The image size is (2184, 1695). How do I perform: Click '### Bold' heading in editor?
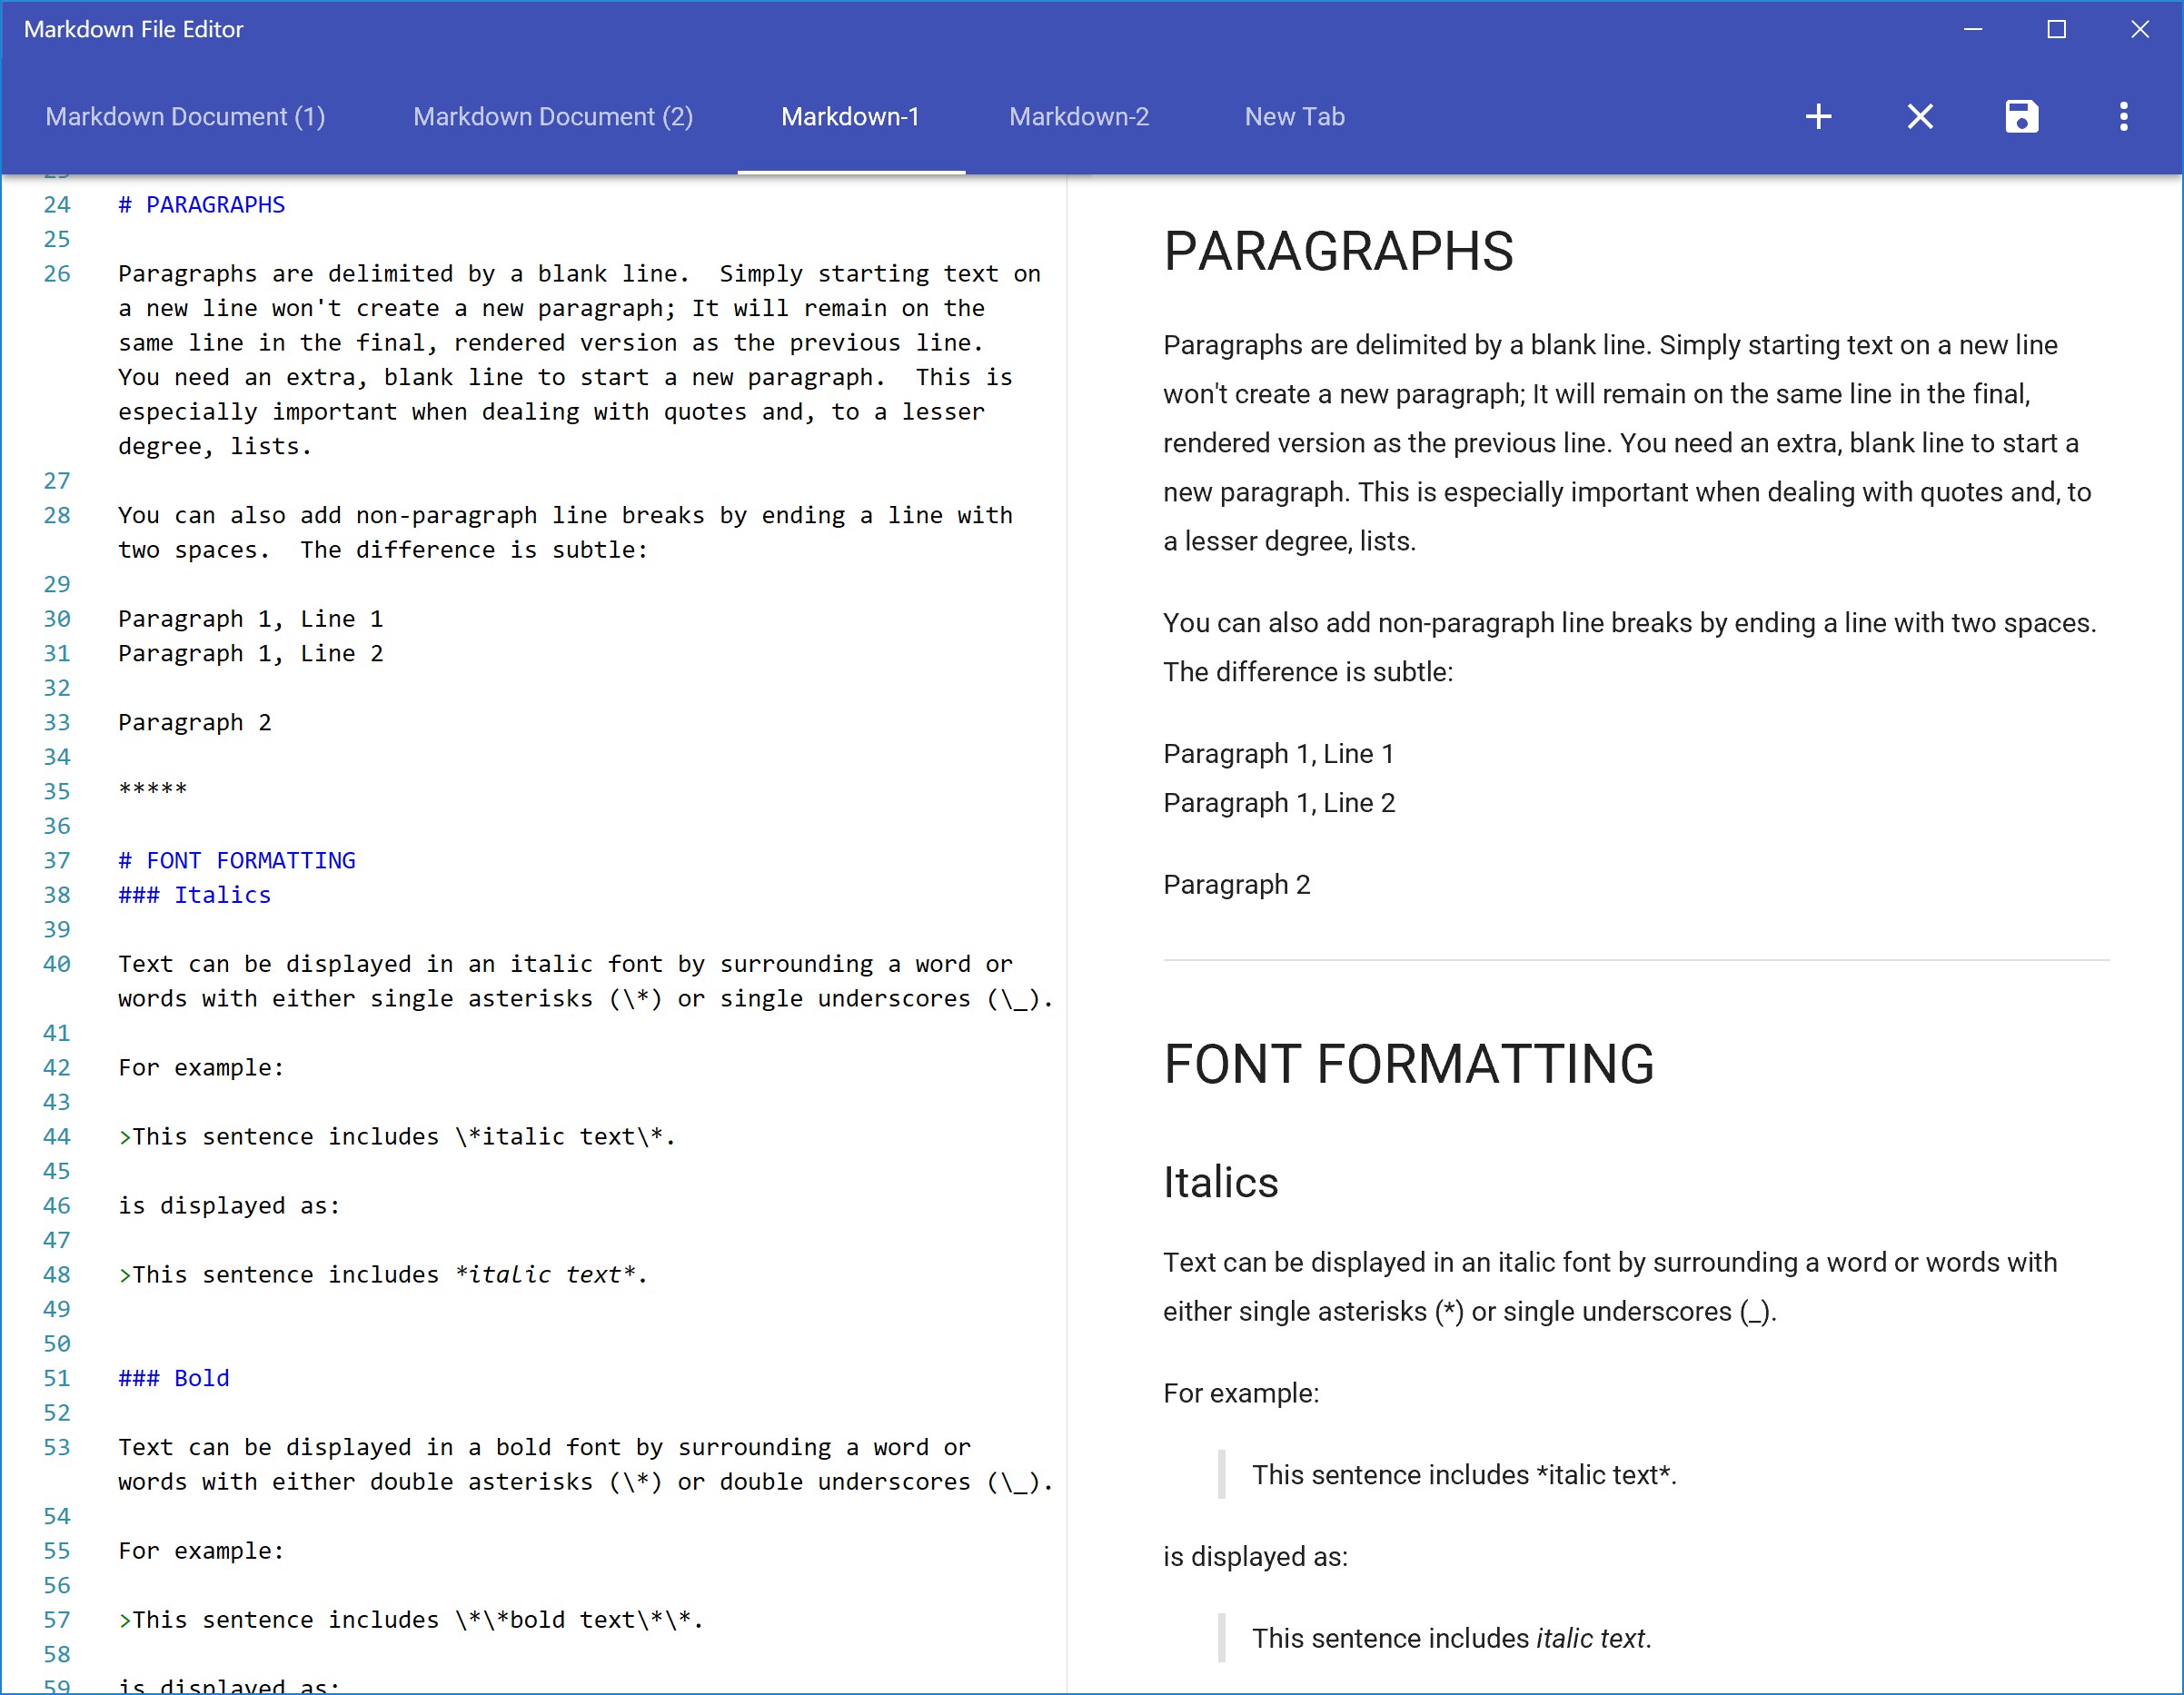(174, 1378)
